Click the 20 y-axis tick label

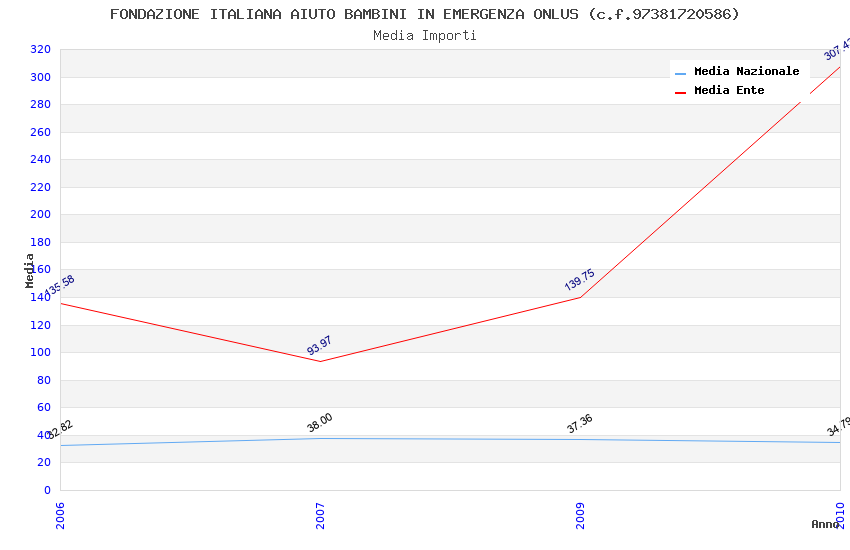click(x=44, y=462)
